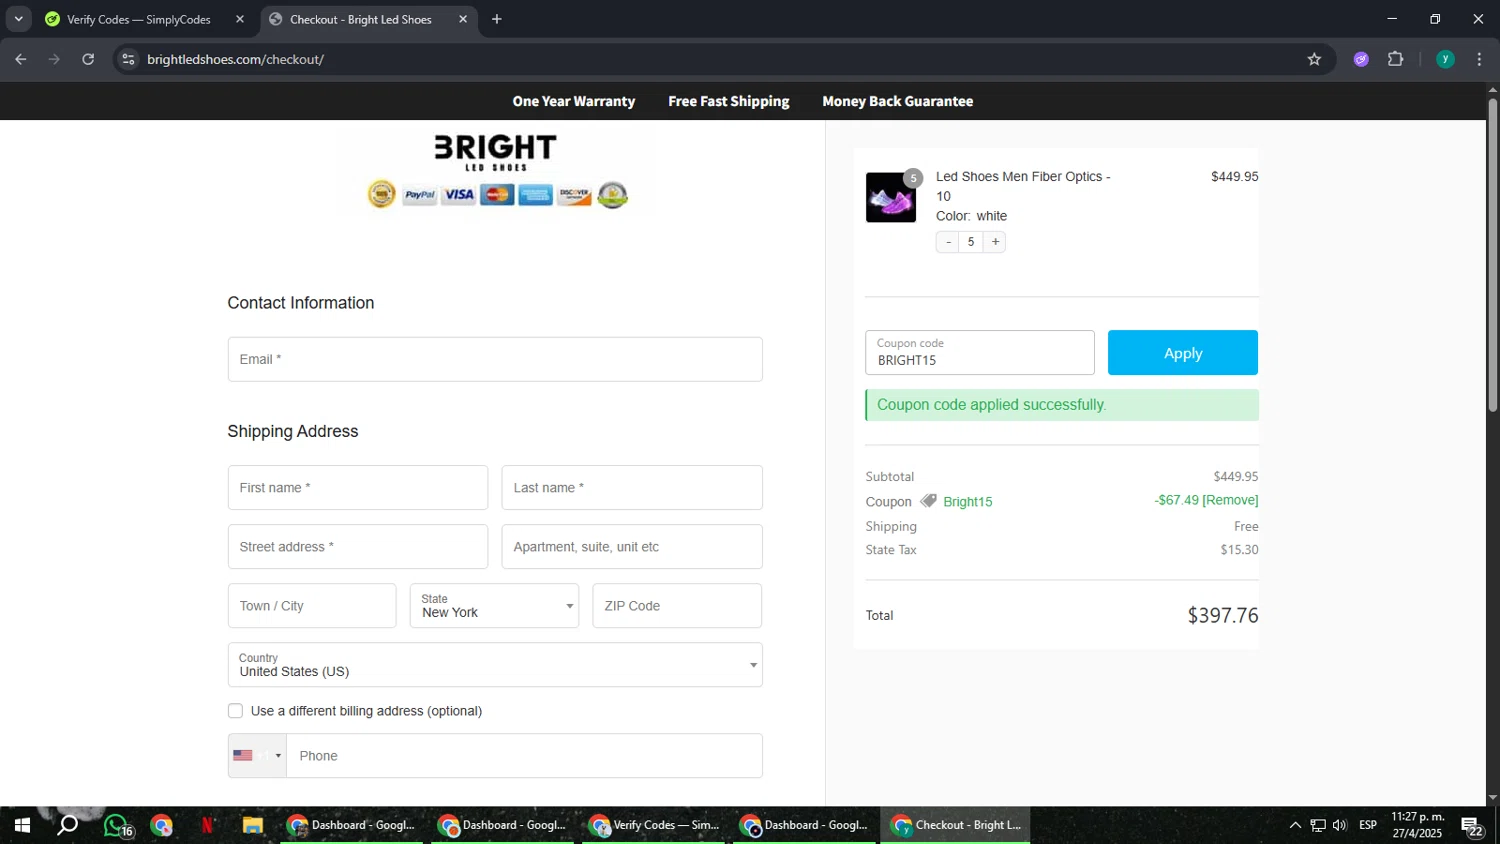The width and height of the screenshot is (1500, 844).
Task: Increase quantity with the plus button
Action: pyautogui.click(x=995, y=242)
